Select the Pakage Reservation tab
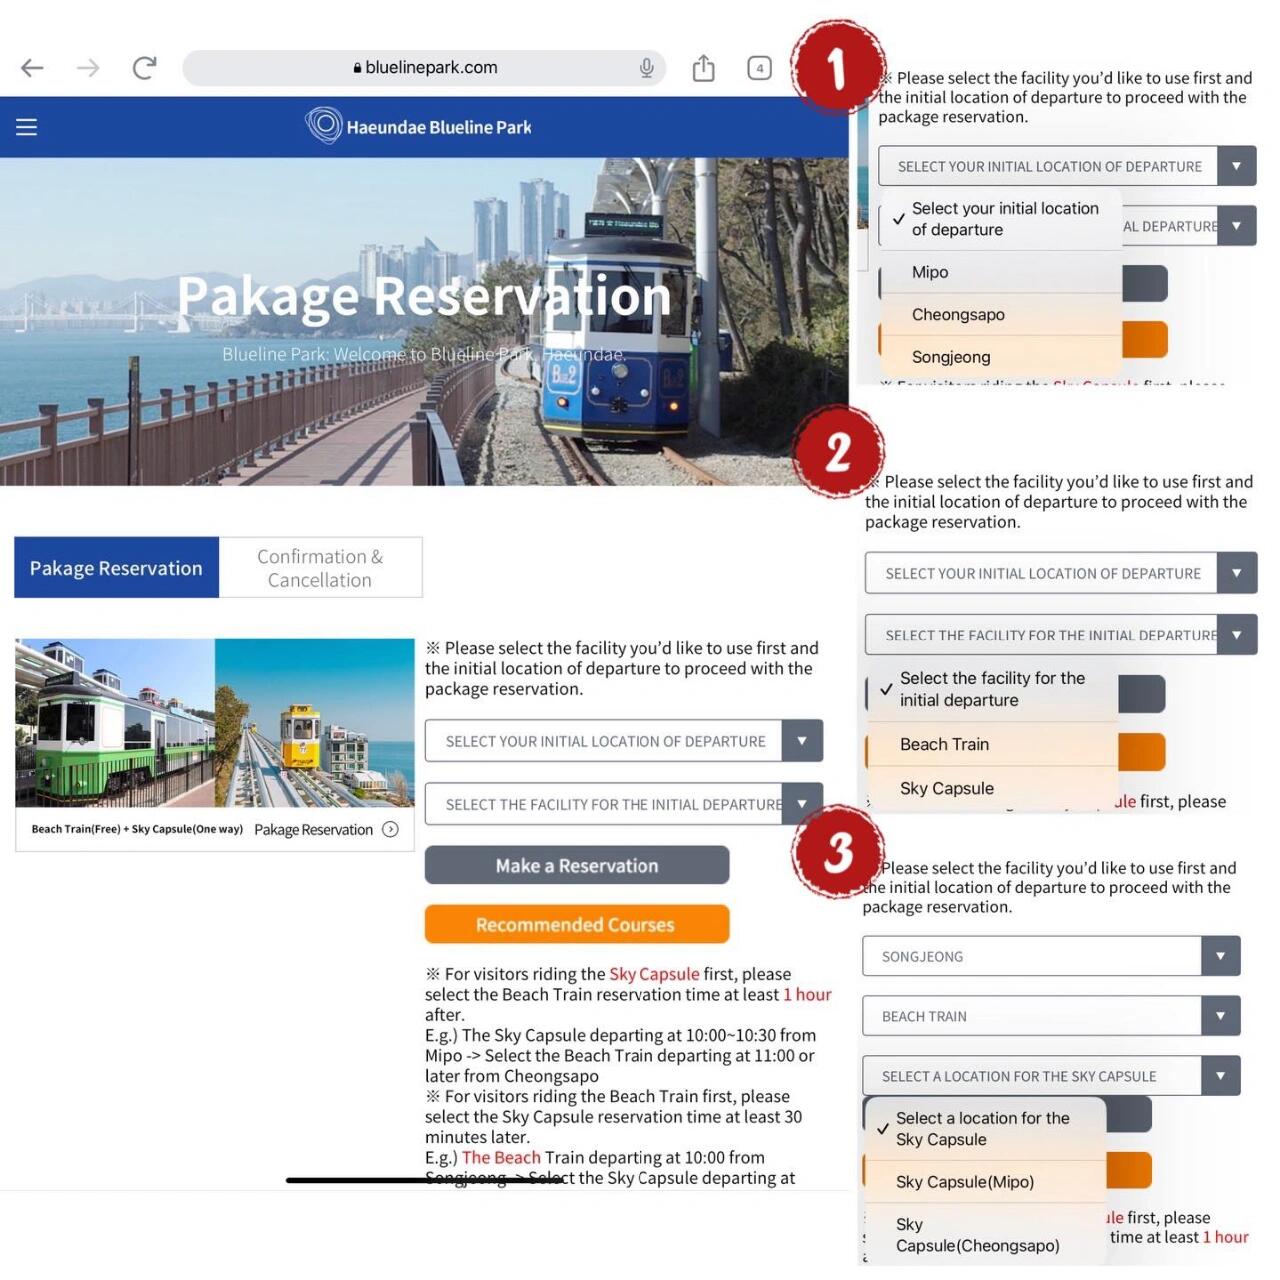Screen dimensions: 1280x1280 pos(116,567)
